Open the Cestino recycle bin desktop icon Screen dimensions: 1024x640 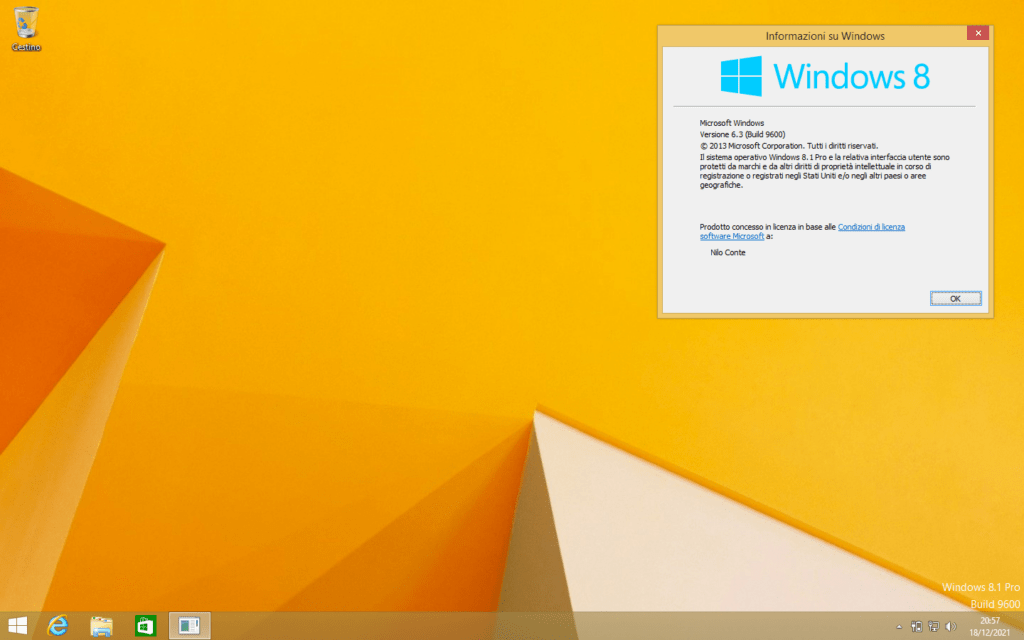click(27, 26)
